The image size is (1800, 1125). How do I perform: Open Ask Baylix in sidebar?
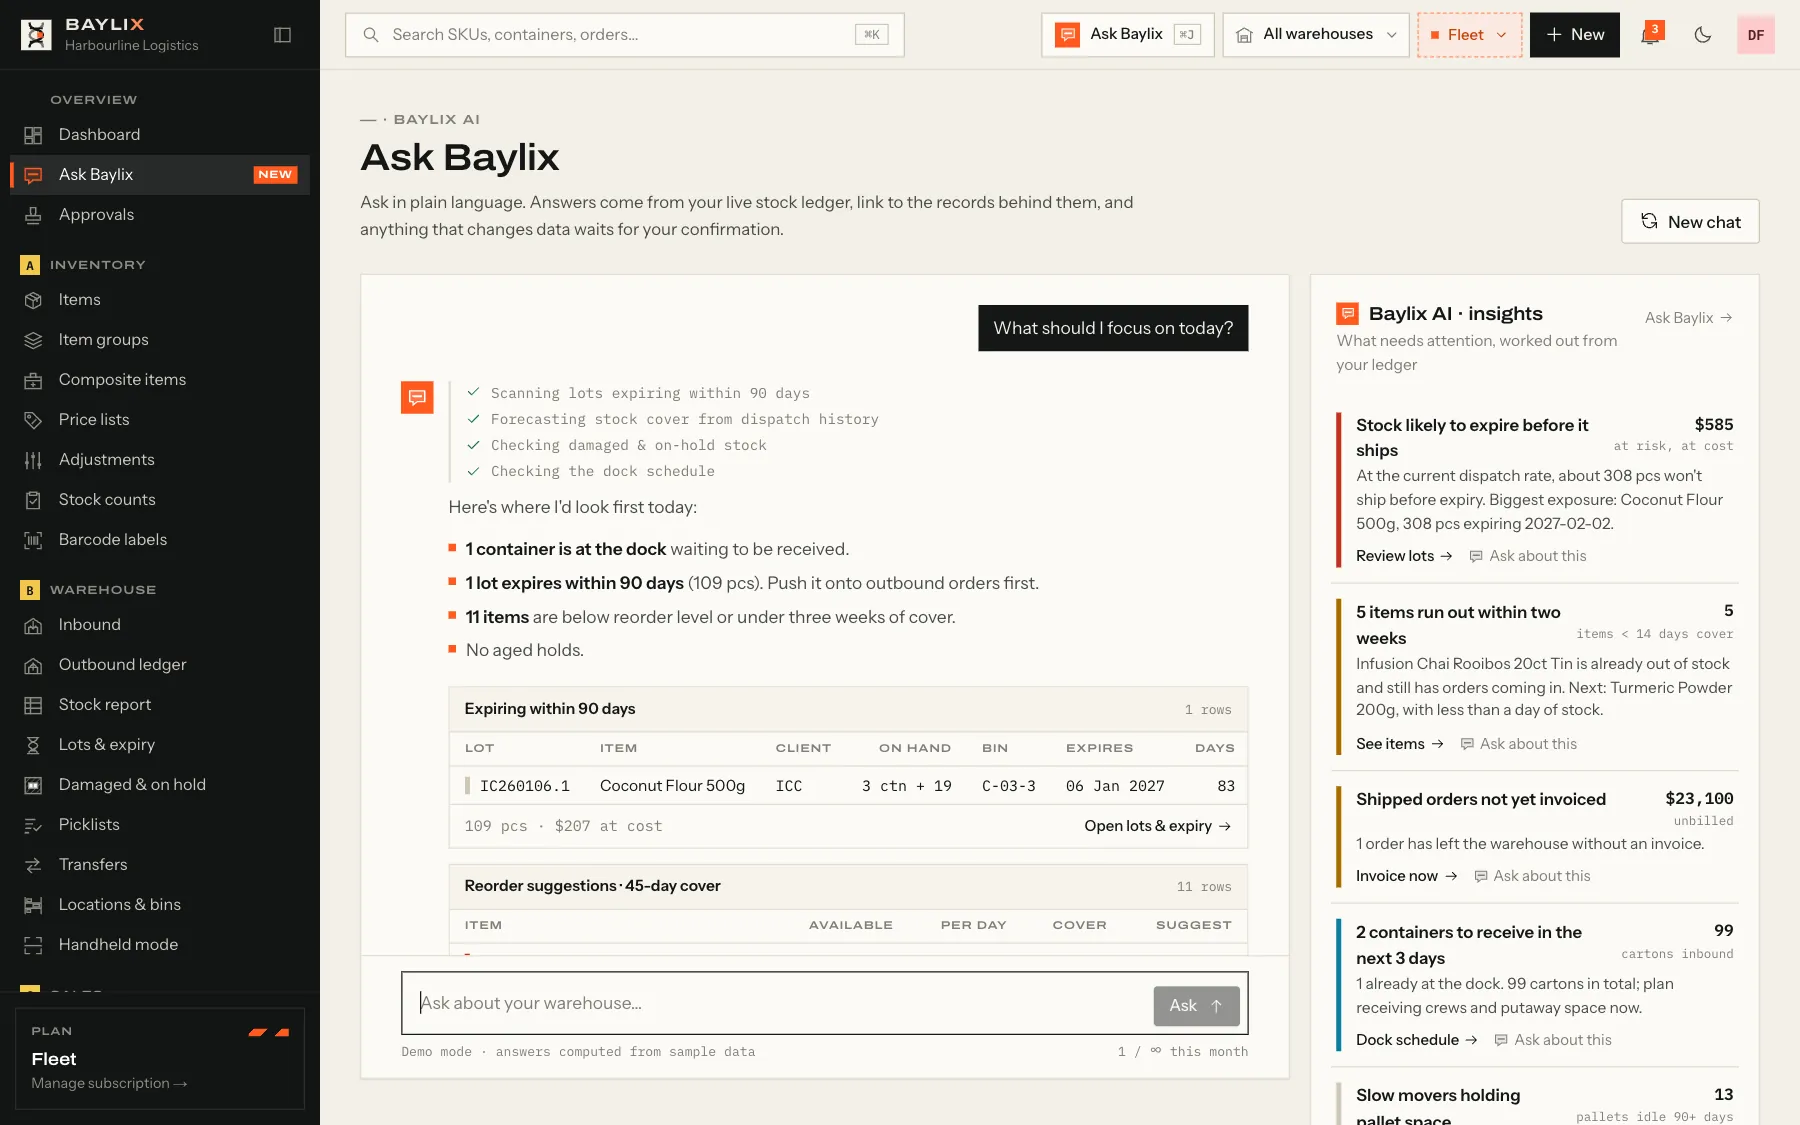tap(160, 175)
